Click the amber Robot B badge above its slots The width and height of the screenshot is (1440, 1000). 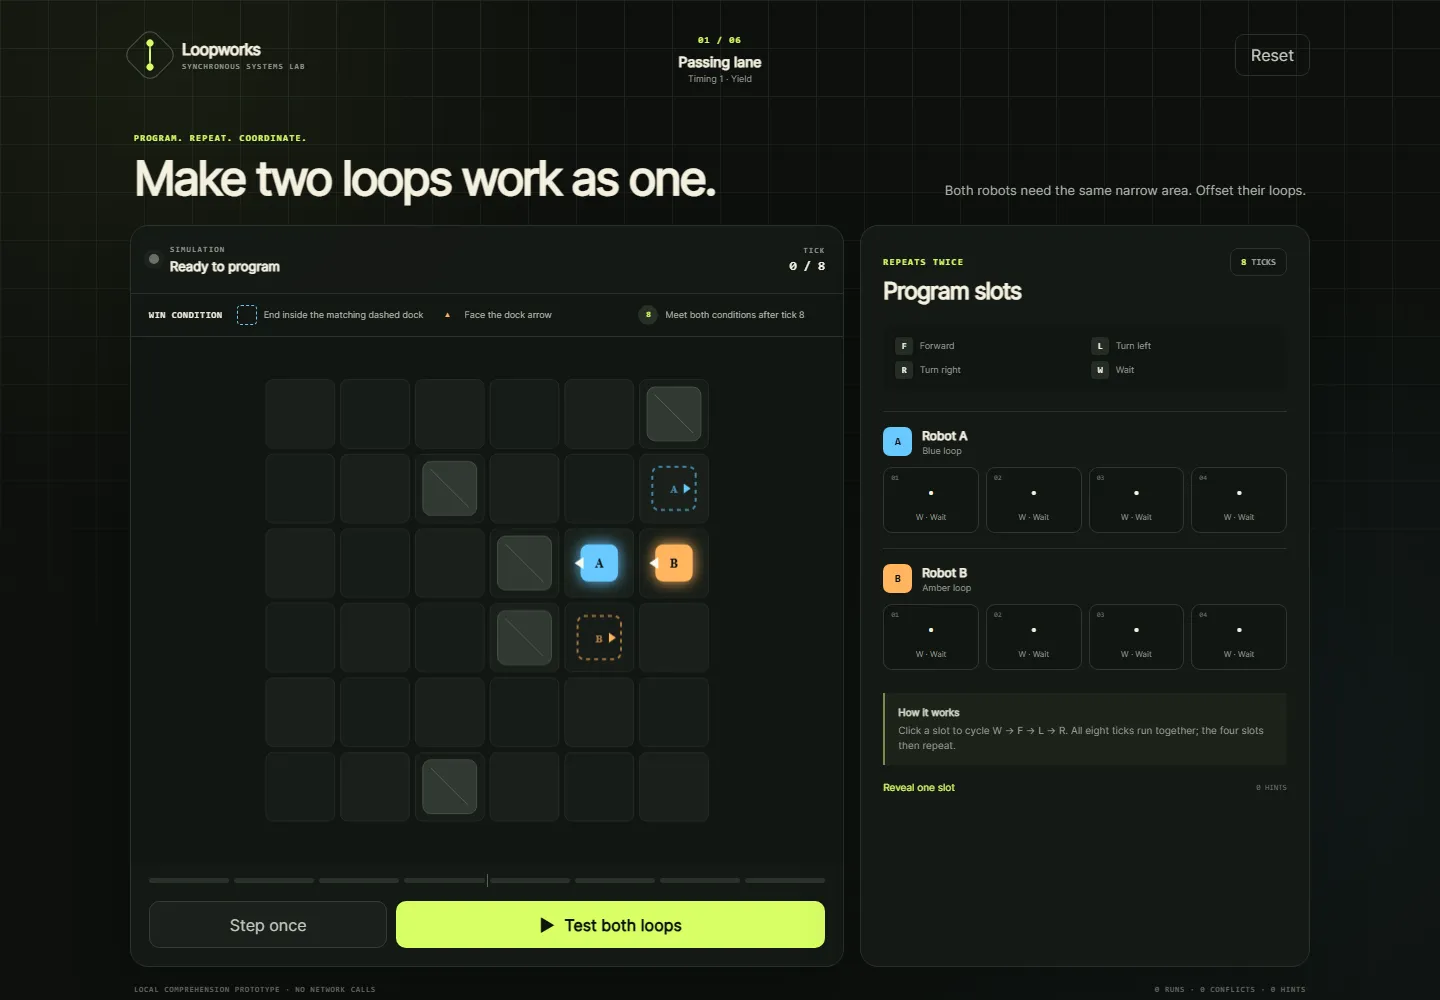pos(897,579)
